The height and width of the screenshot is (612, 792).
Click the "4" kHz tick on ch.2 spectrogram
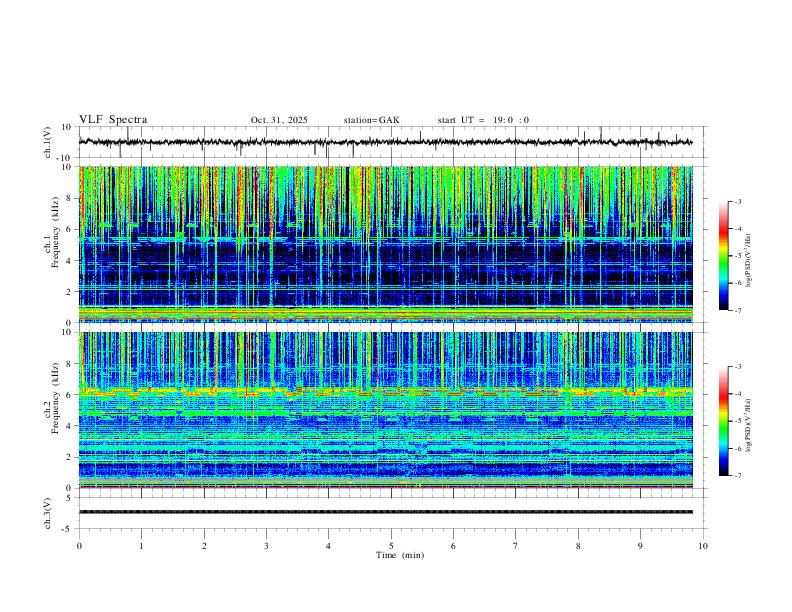[x=69, y=426]
